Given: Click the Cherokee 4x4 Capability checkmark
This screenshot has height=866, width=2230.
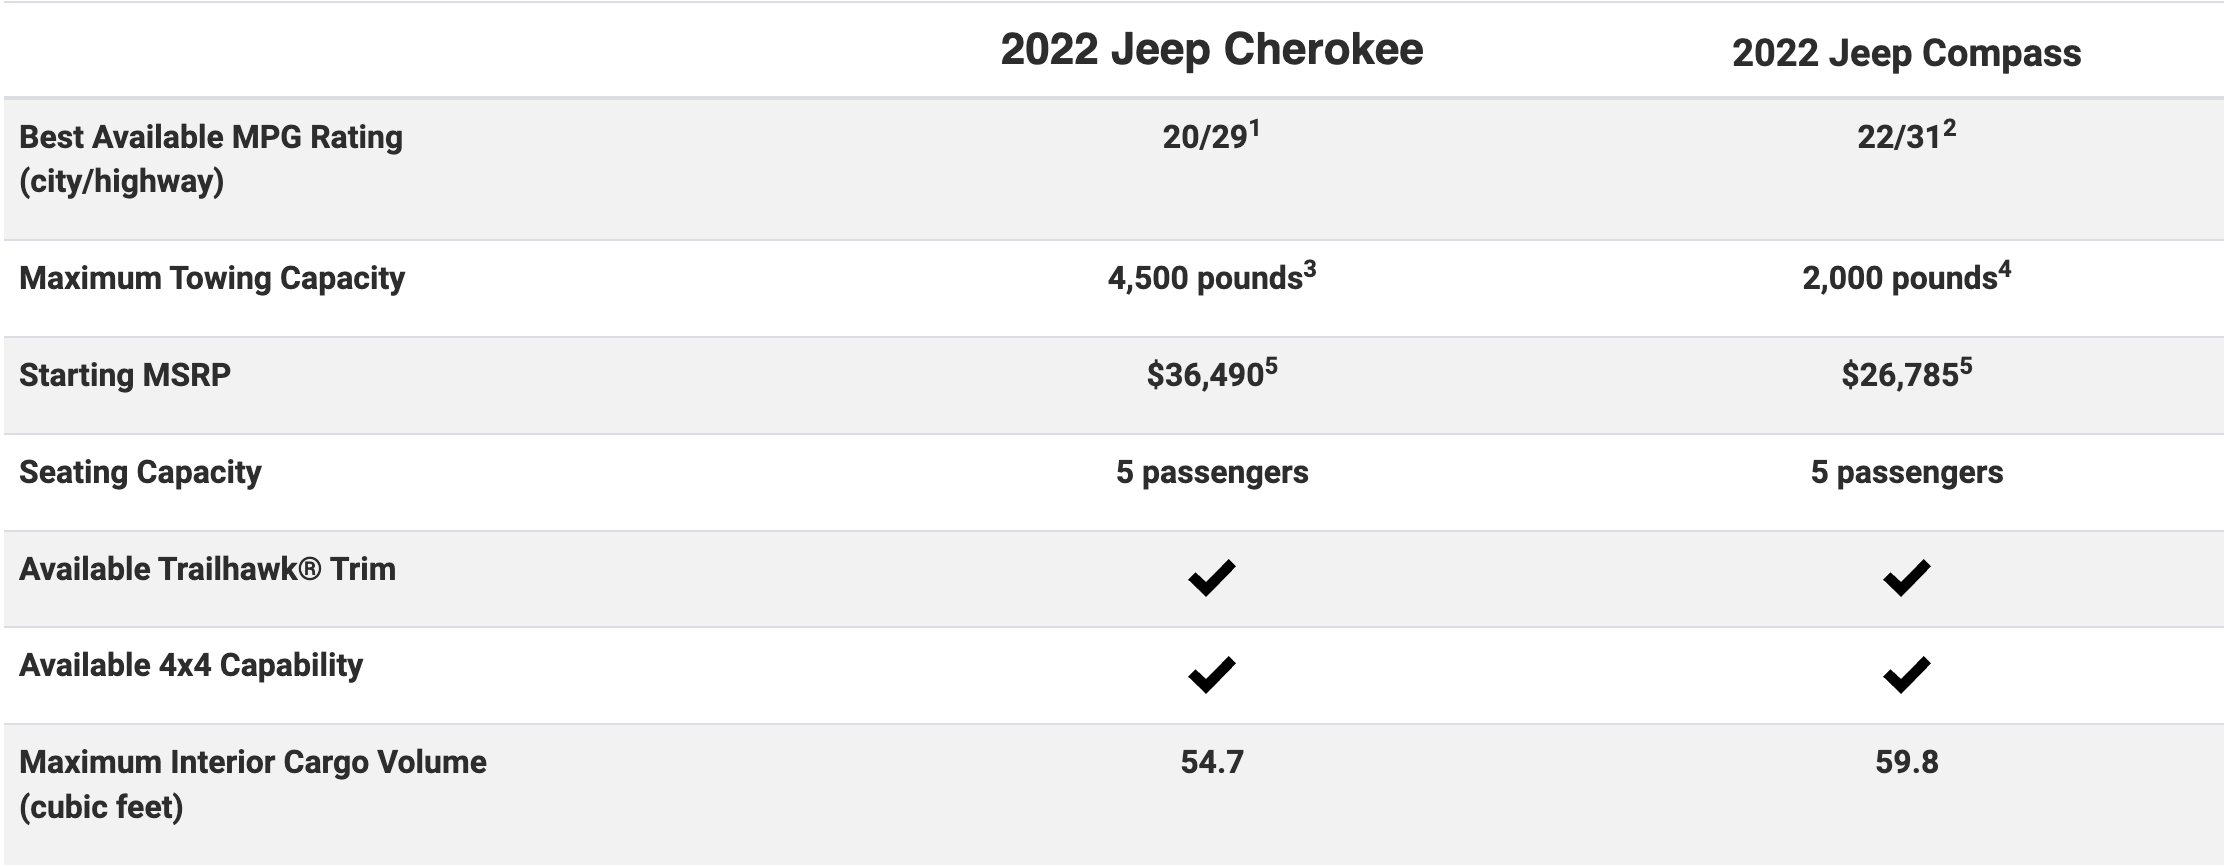Looking at the screenshot, I should (1211, 675).
